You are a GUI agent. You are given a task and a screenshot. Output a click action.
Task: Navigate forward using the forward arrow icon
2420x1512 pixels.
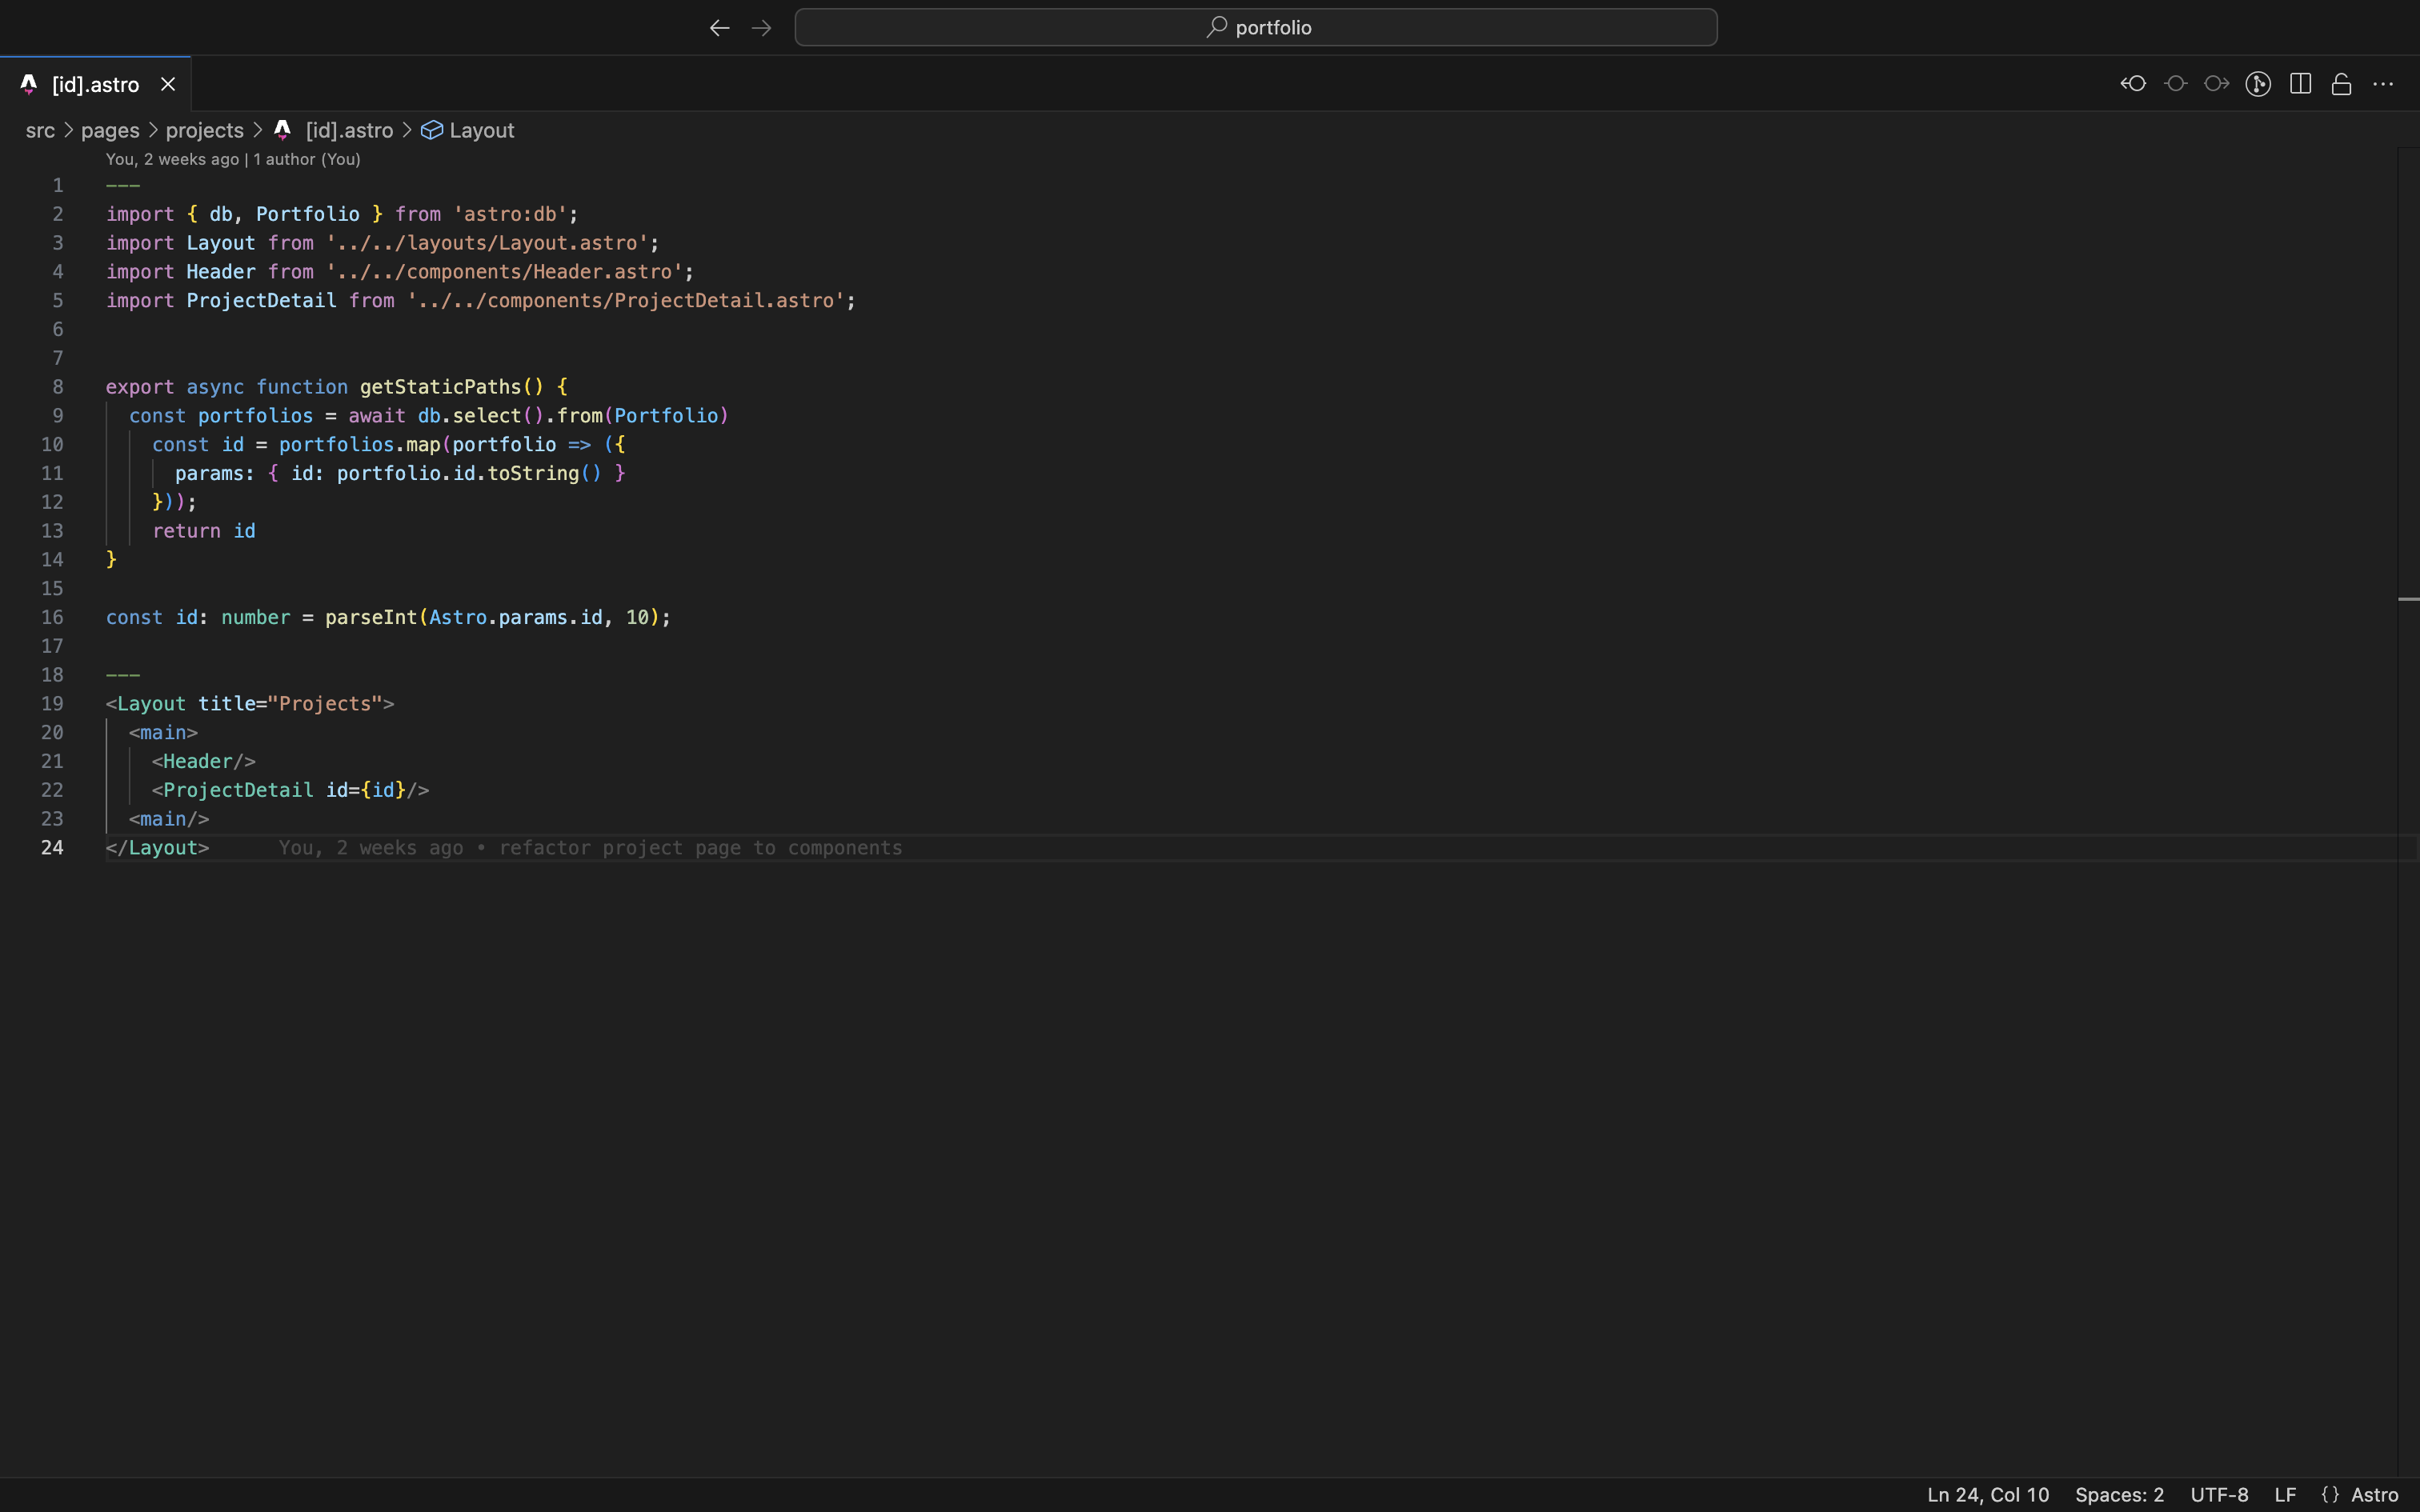[761, 27]
